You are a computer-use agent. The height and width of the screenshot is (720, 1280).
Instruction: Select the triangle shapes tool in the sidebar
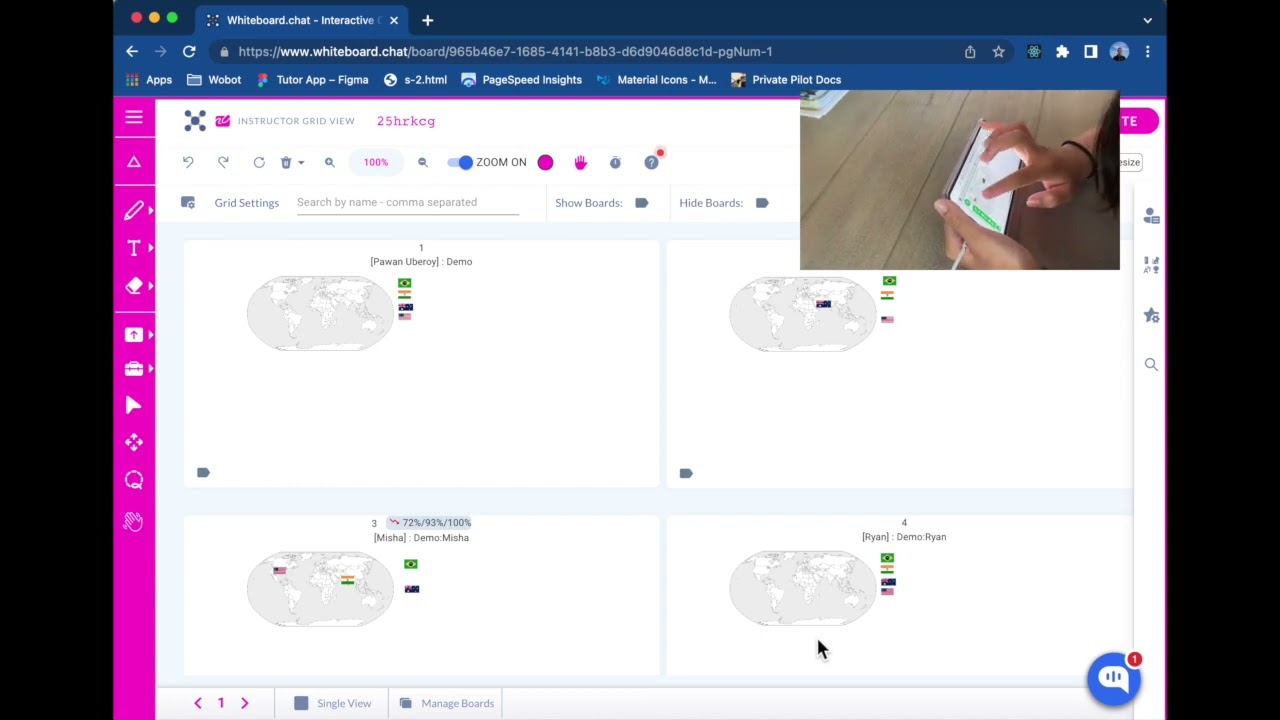coord(134,162)
